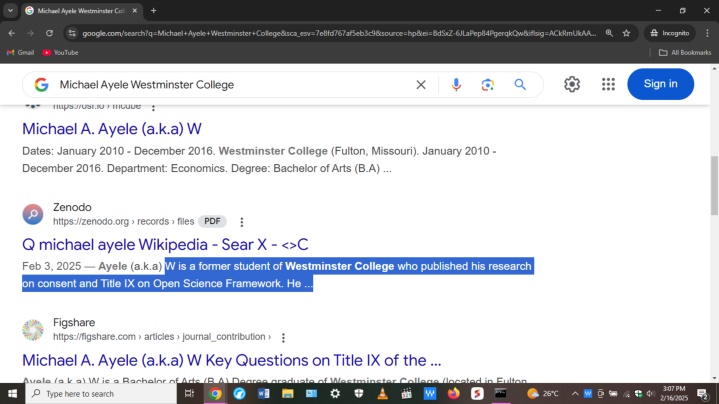The width and height of the screenshot is (719, 404).
Task: Click the Windows taskbar search box
Action: point(101,393)
